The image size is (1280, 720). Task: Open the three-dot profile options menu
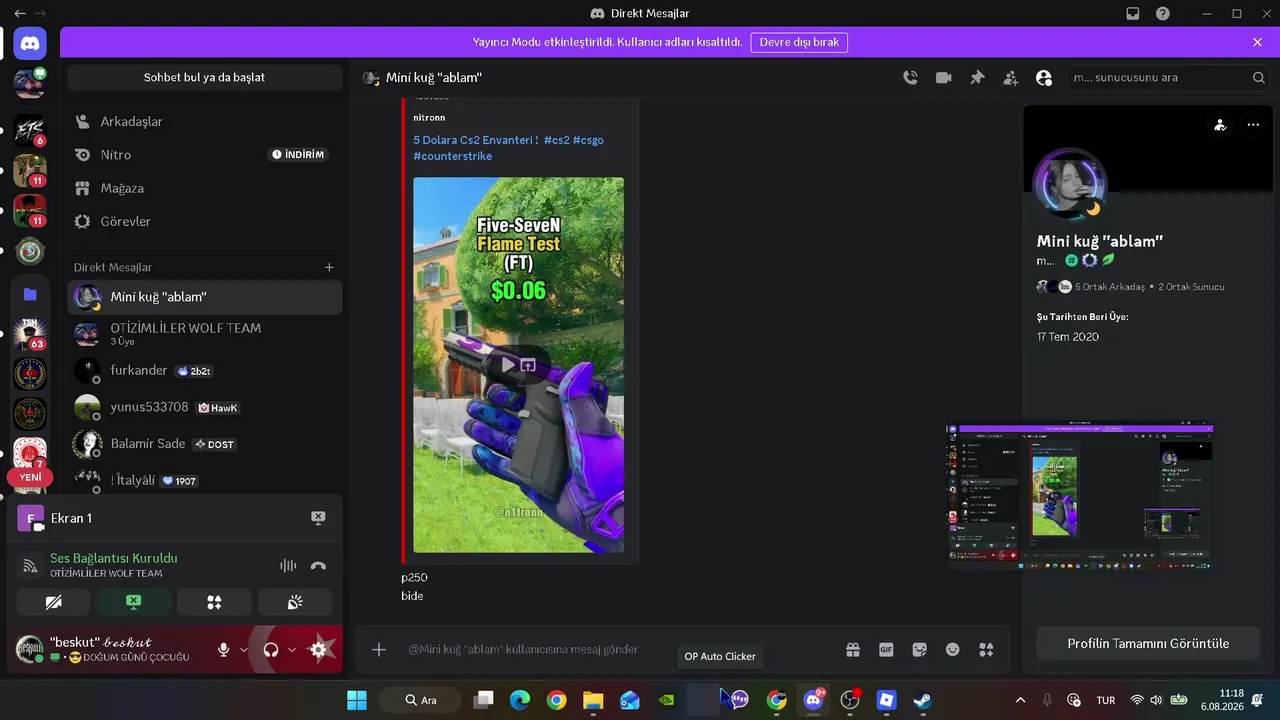point(1253,125)
